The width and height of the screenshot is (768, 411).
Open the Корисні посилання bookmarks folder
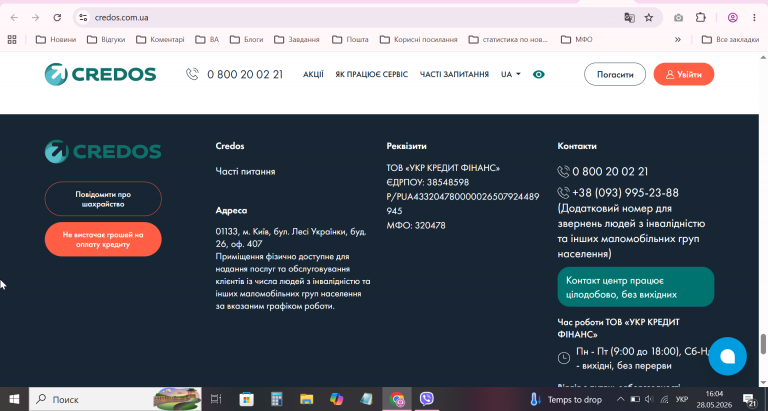(x=418, y=39)
